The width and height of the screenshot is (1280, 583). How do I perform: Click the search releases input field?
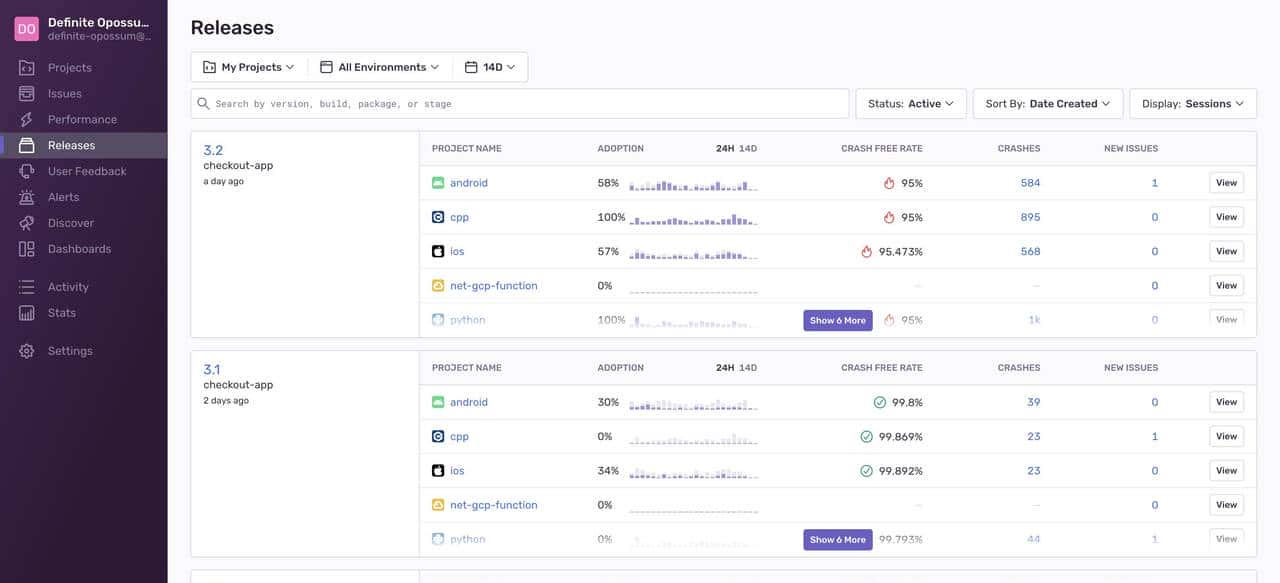(x=520, y=104)
